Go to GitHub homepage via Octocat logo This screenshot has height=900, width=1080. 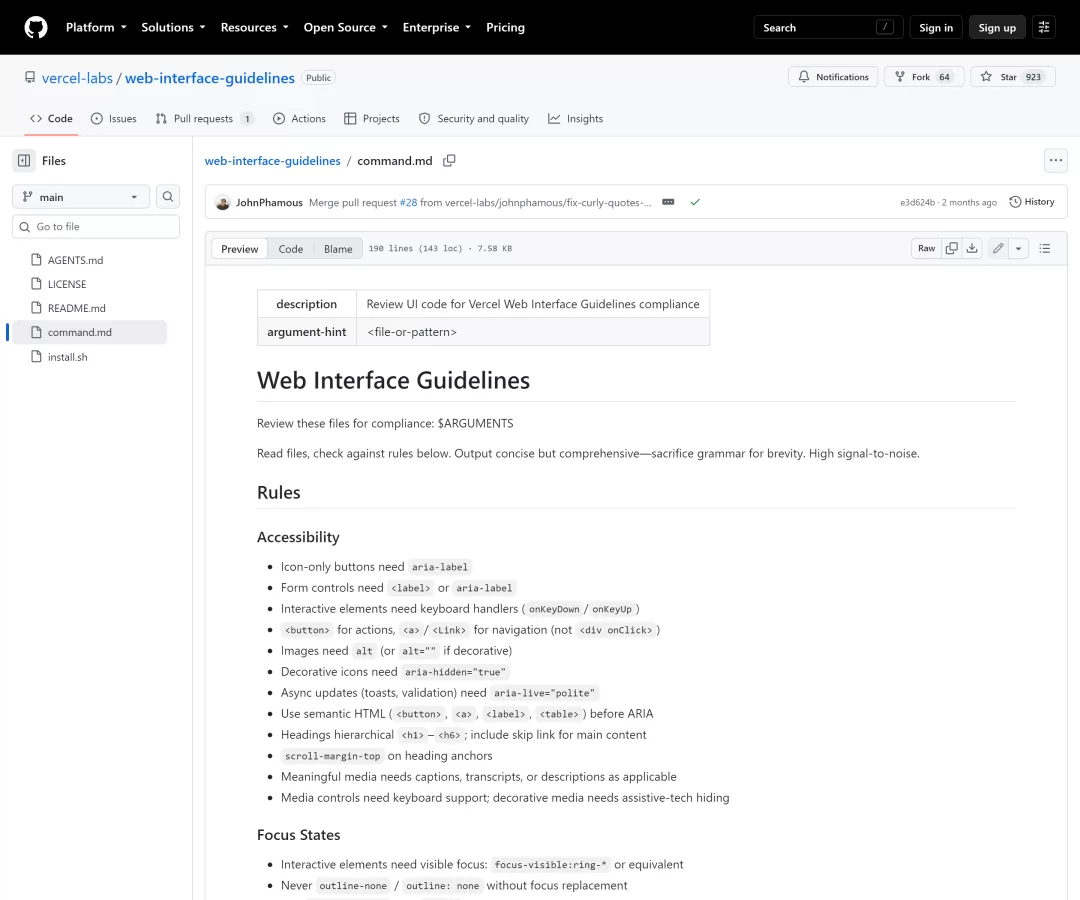click(36, 28)
